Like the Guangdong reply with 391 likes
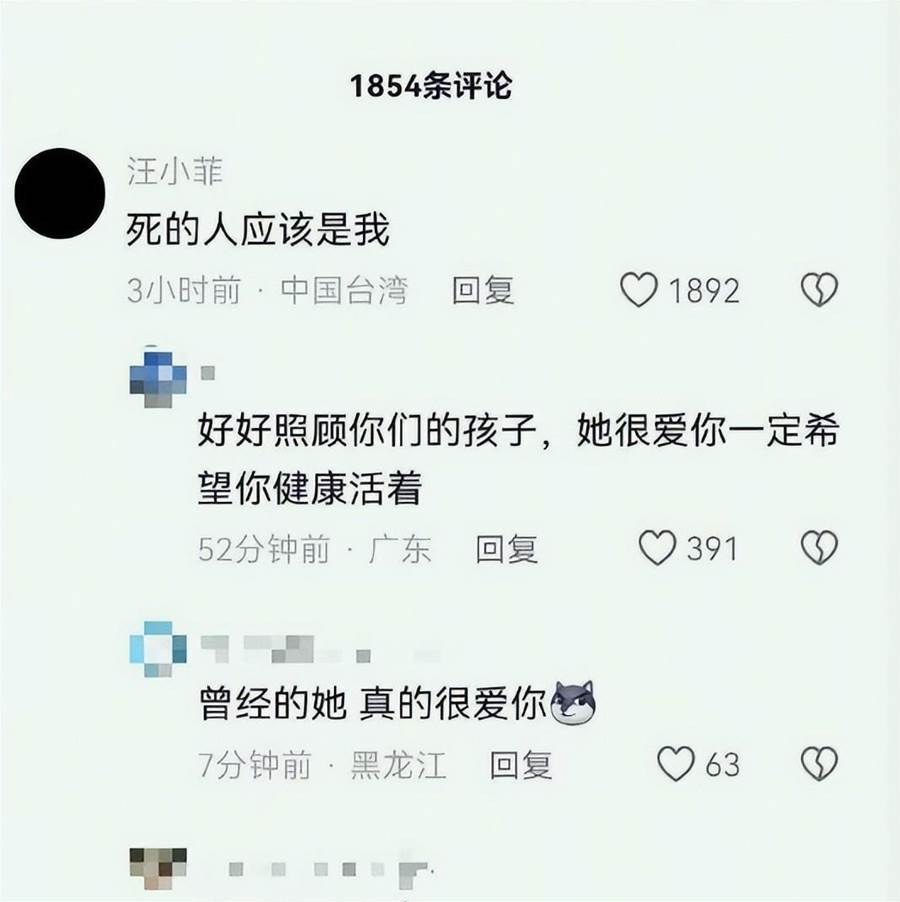This screenshot has height=902, width=900. click(x=657, y=547)
